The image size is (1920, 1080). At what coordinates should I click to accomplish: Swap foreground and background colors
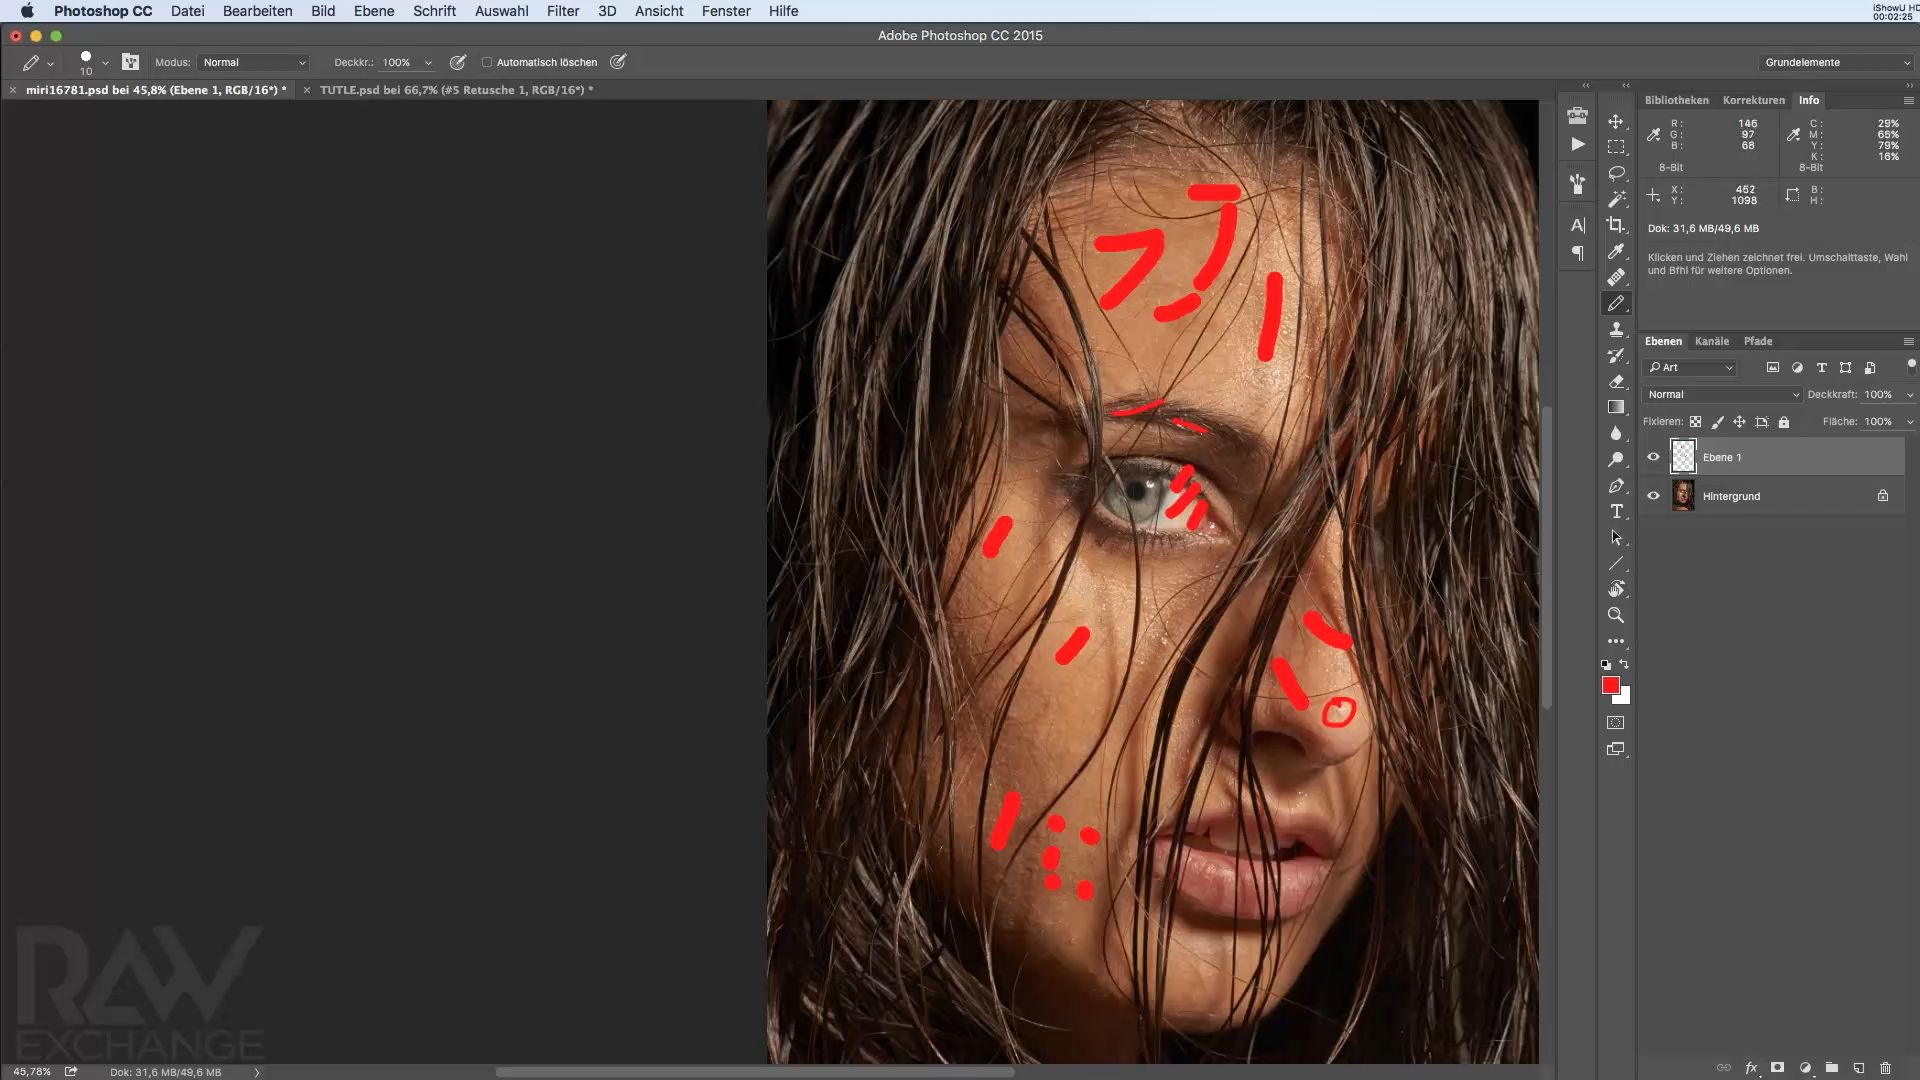point(1624,664)
